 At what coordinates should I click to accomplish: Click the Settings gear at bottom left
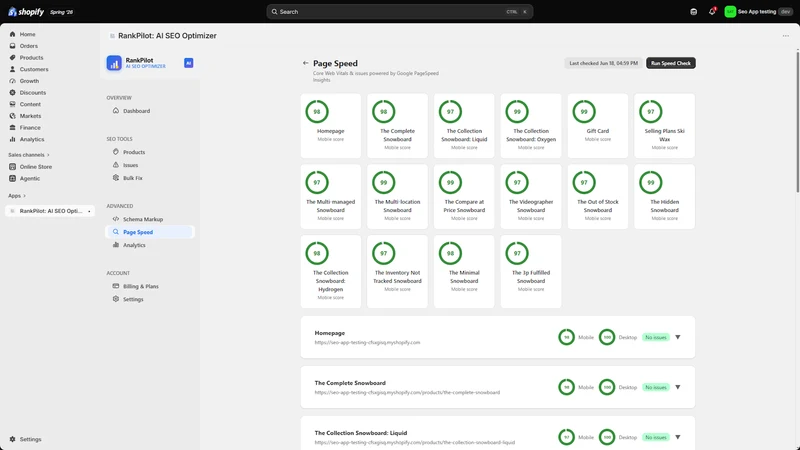click(x=12, y=439)
